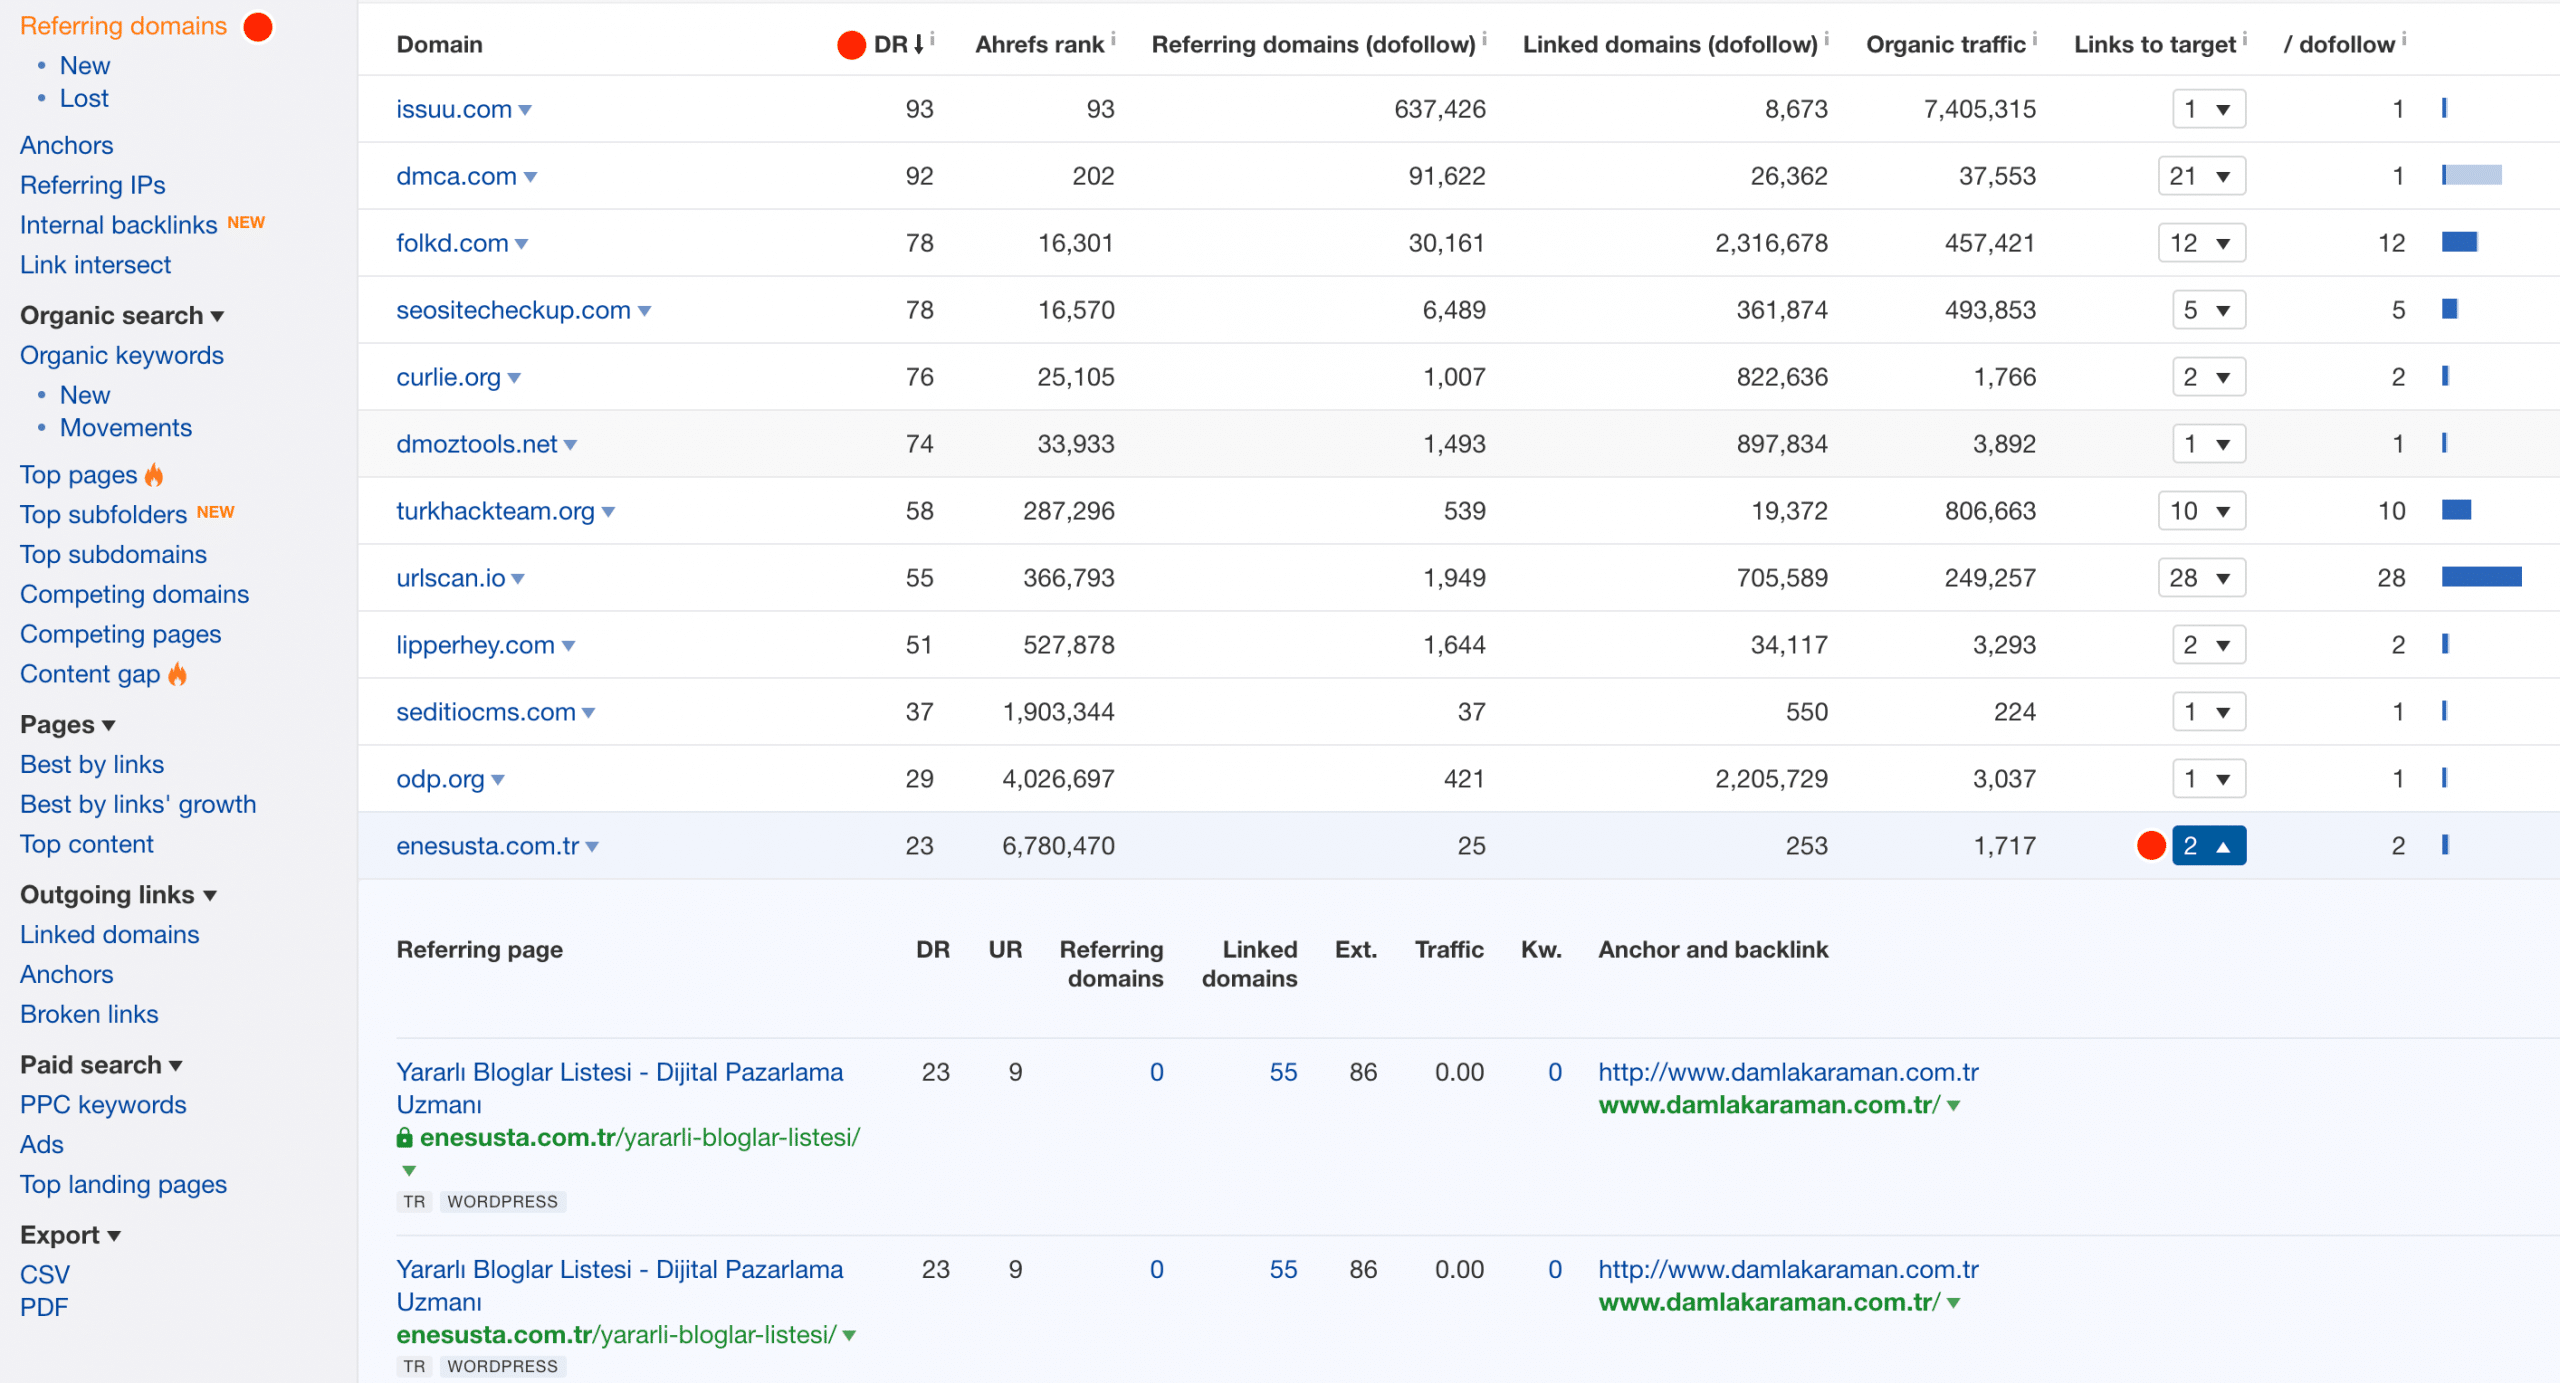This screenshot has width=2560, height=1383.
Task: Click info icon for Referring domains (dofollow) header
Action: point(1484,39)
